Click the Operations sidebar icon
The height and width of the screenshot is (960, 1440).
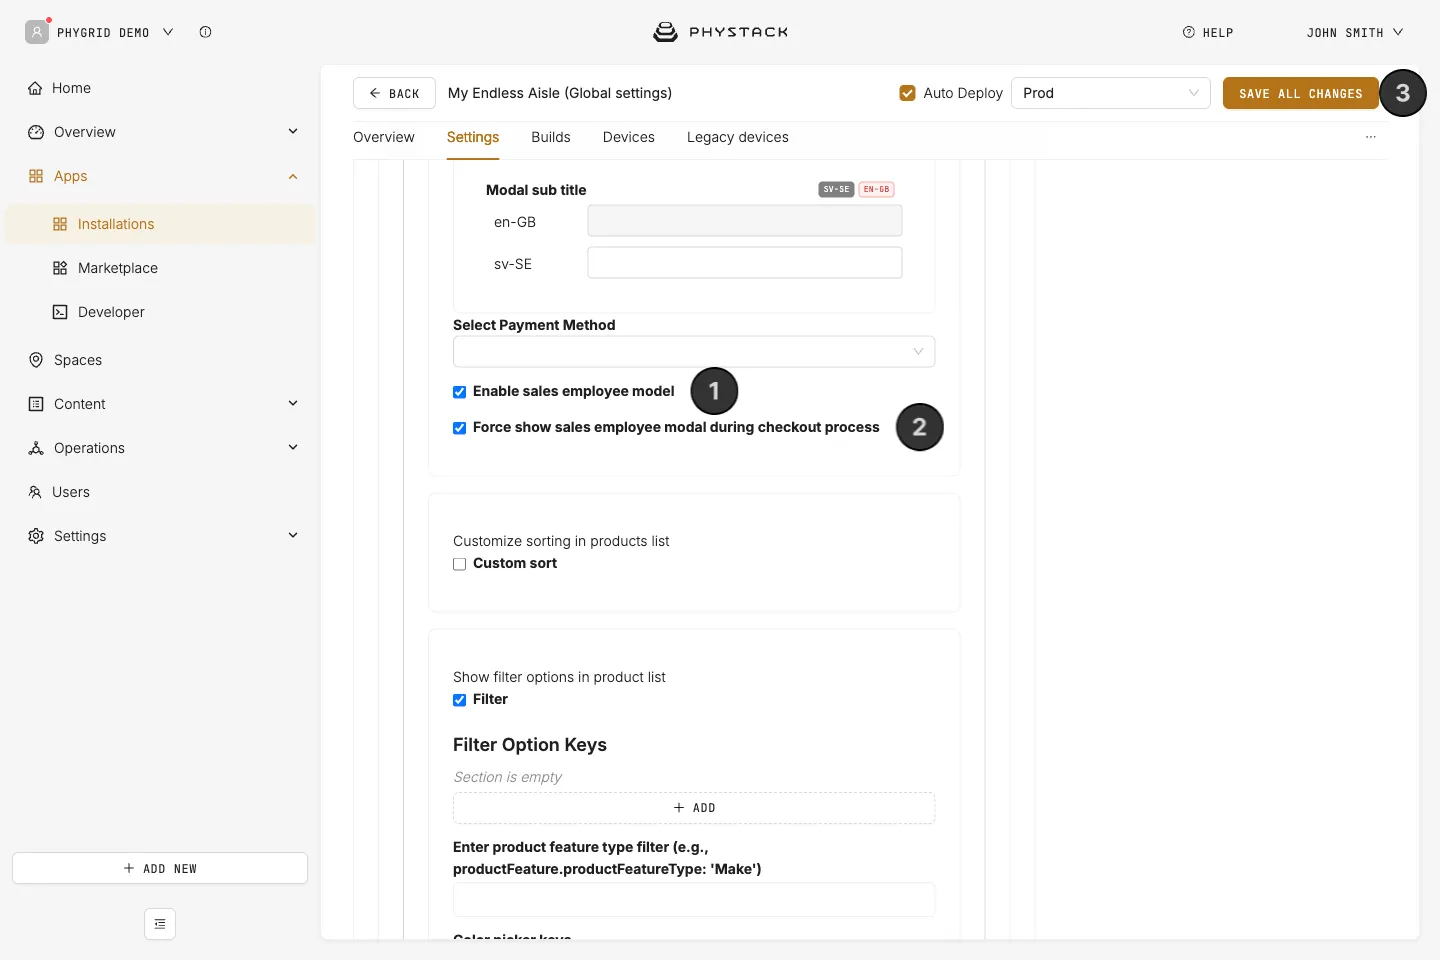coord(36,448)
